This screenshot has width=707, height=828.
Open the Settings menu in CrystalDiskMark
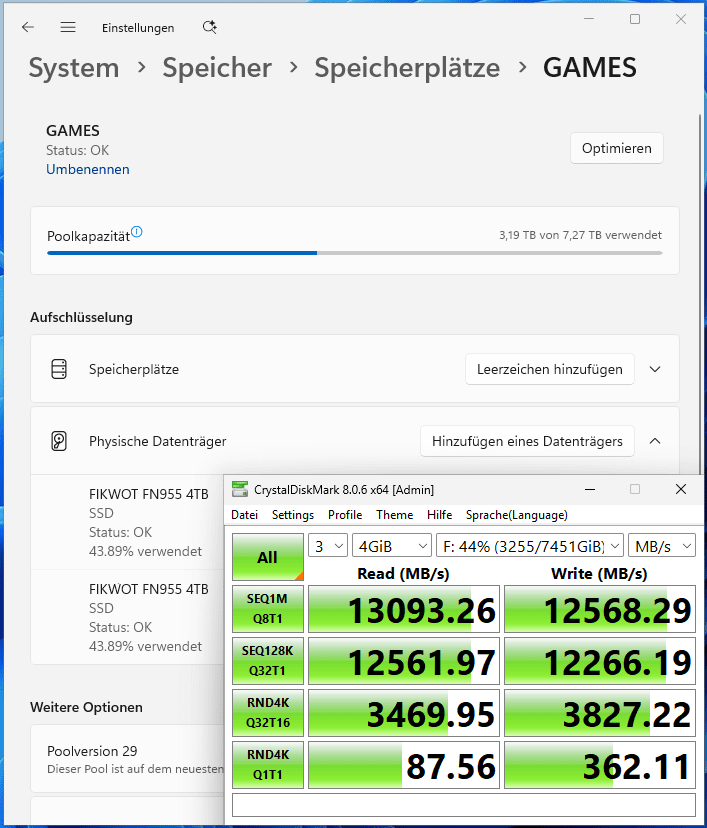pyautogui.click(x=293, y=515)
